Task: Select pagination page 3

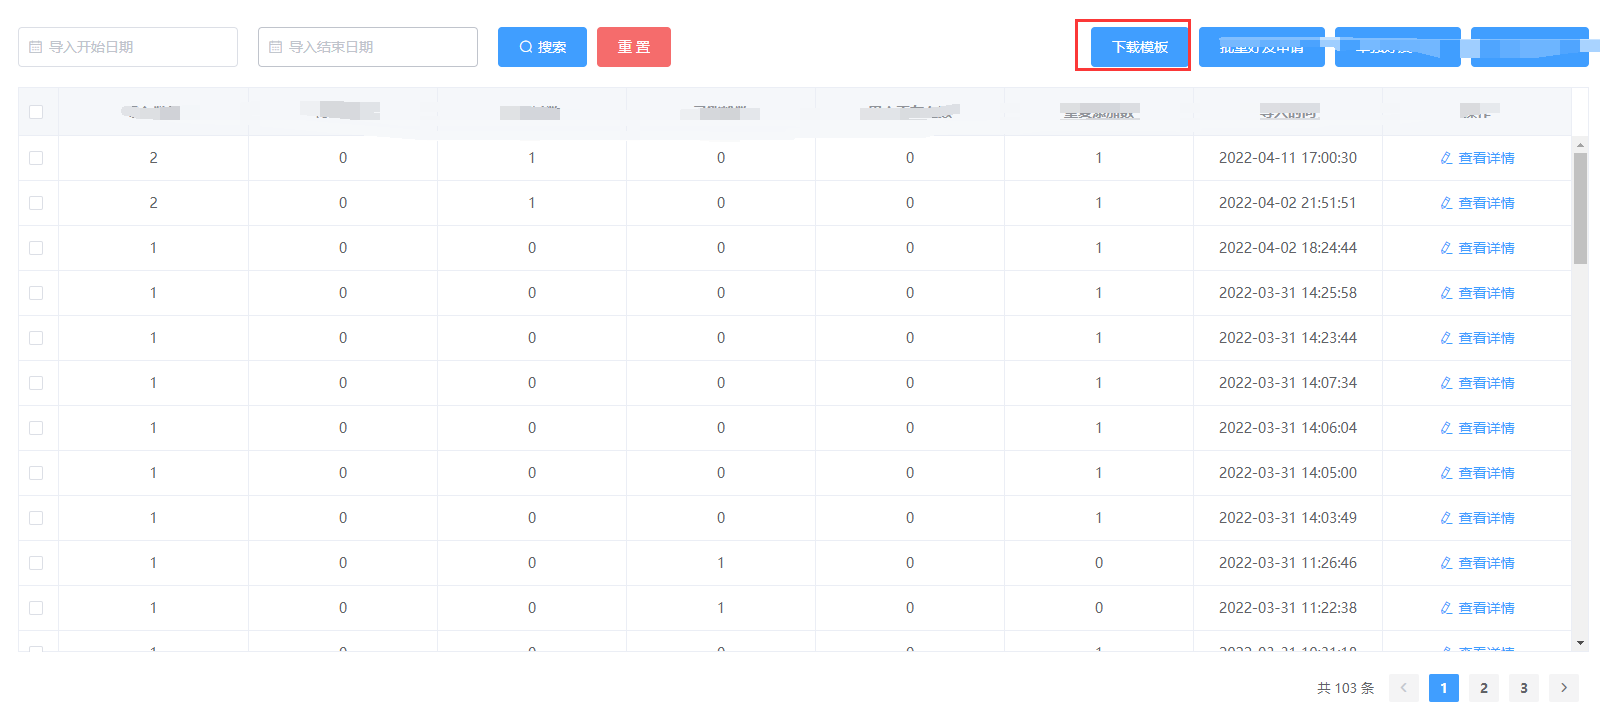Action: [1524, 688]
